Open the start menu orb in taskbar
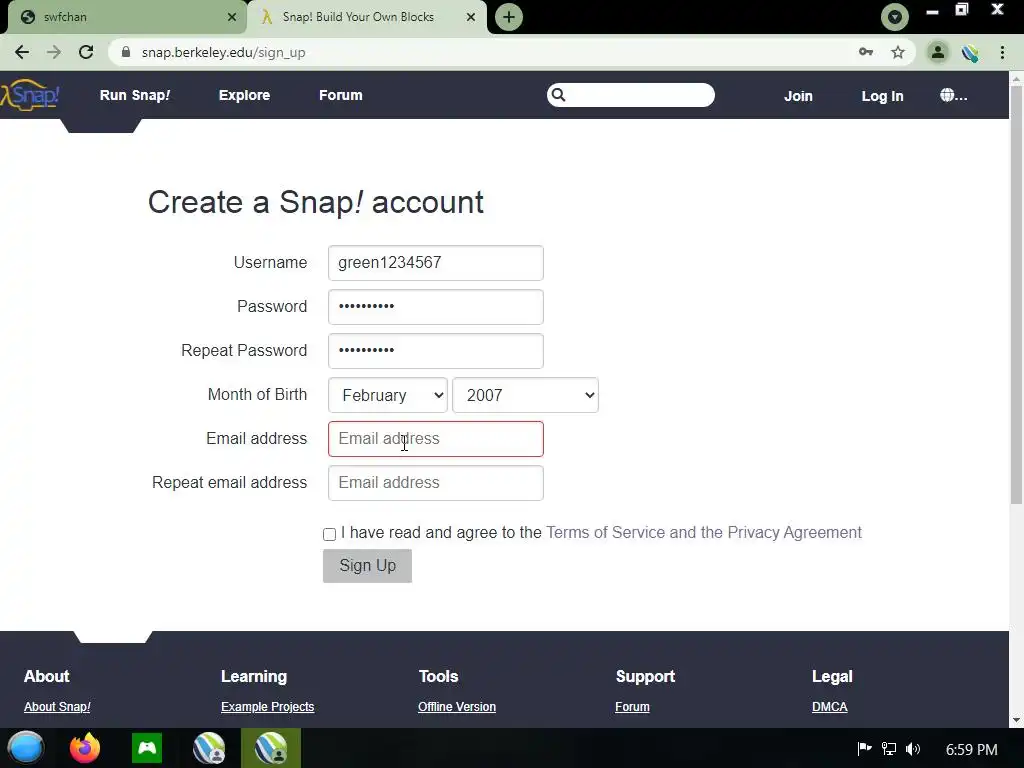Screen dimensions: 1024x768 tap(25, 748)
